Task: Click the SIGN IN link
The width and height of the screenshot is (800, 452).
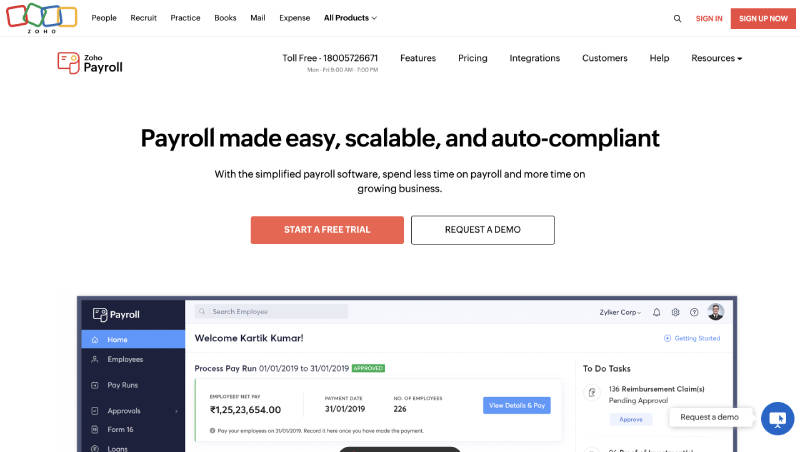Action: tap(709, 18)
